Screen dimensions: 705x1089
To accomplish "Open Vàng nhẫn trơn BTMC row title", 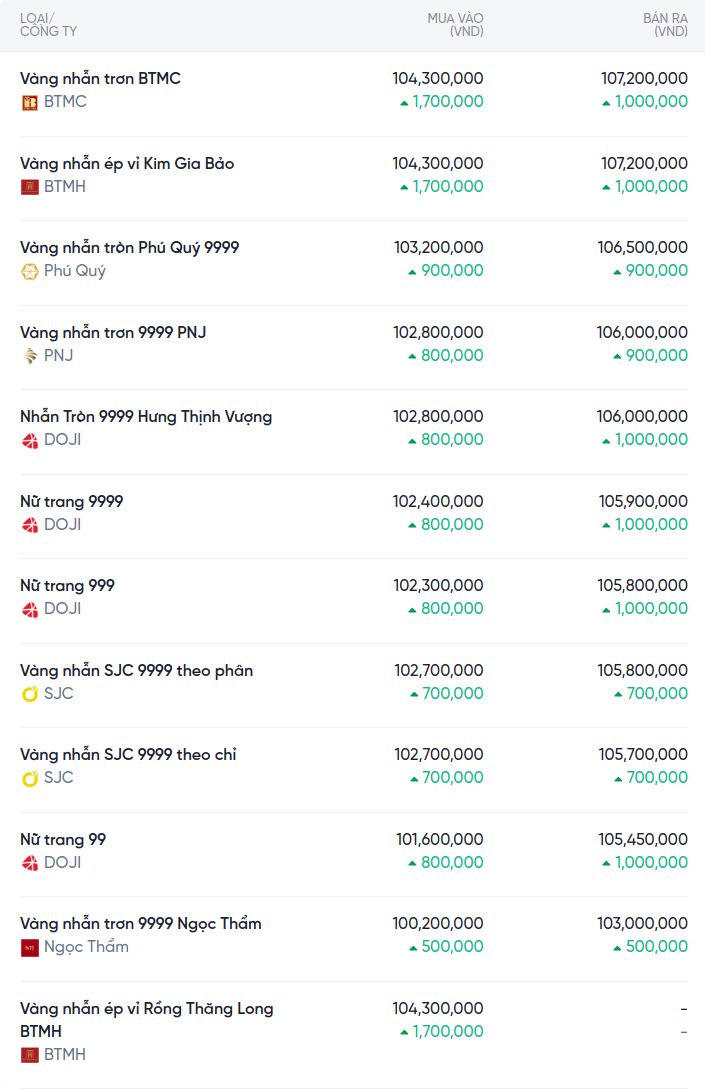I will coord(100,78).
